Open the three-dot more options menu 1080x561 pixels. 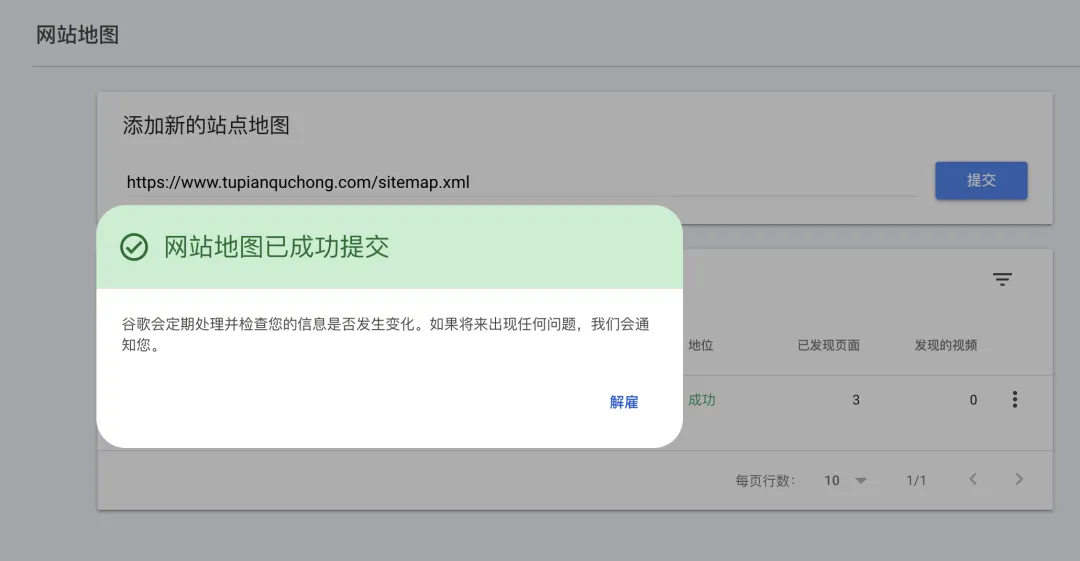tap(1015, 400)
